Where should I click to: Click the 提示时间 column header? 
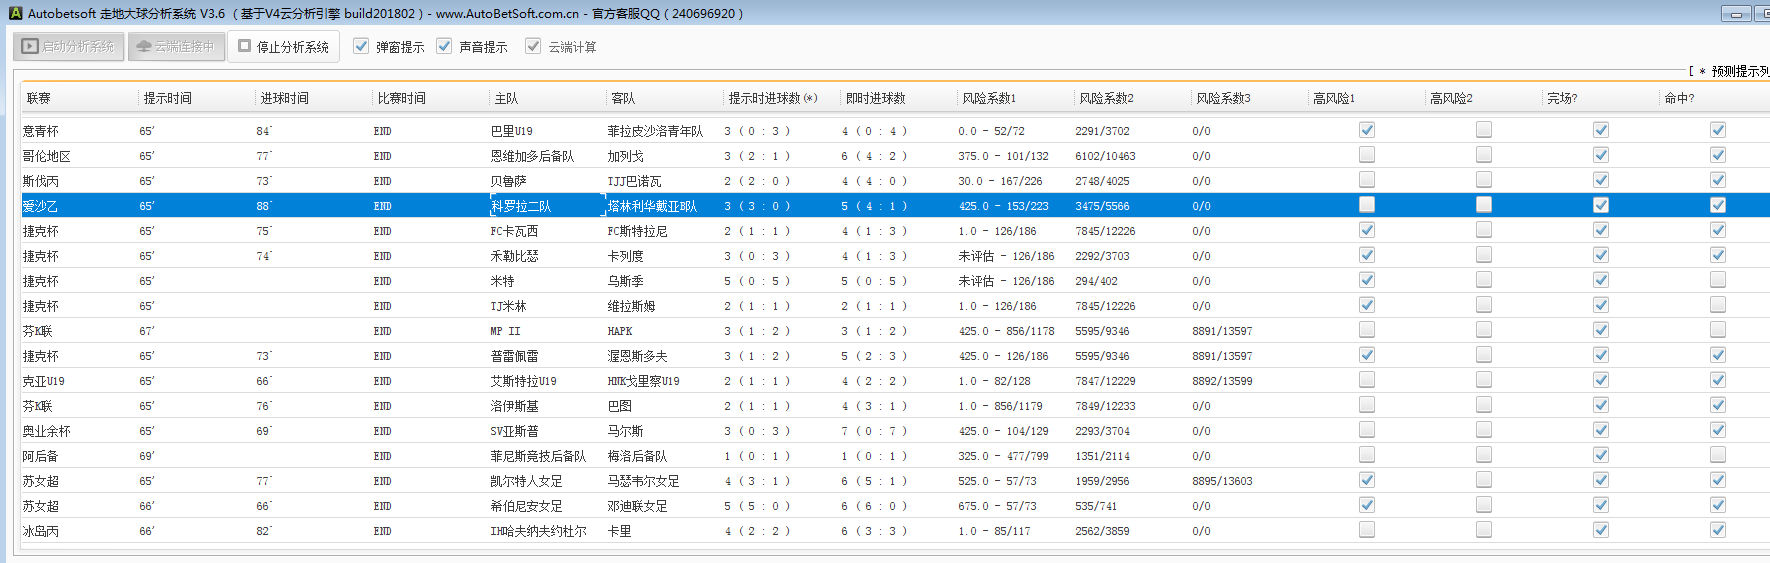point(168,98)
